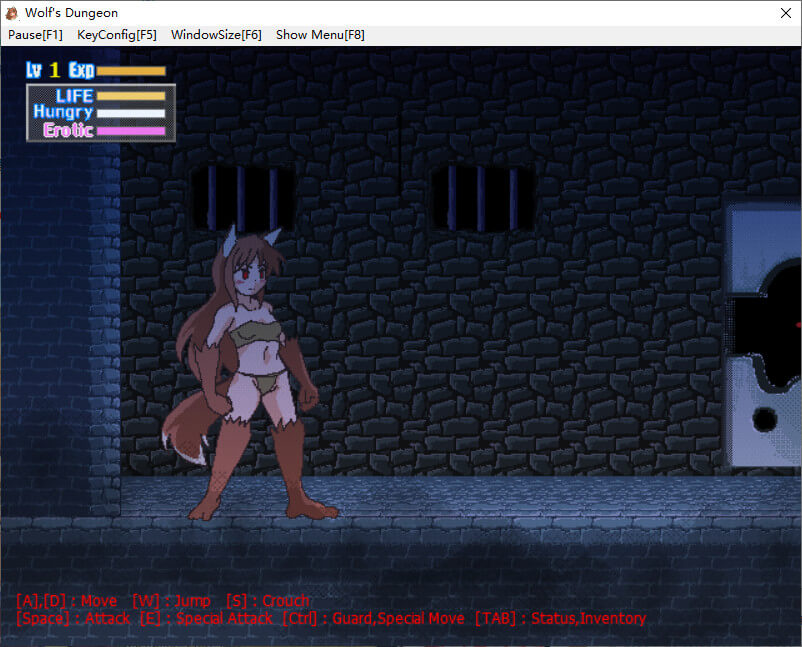Click the broken door on the right

[764, 335]
